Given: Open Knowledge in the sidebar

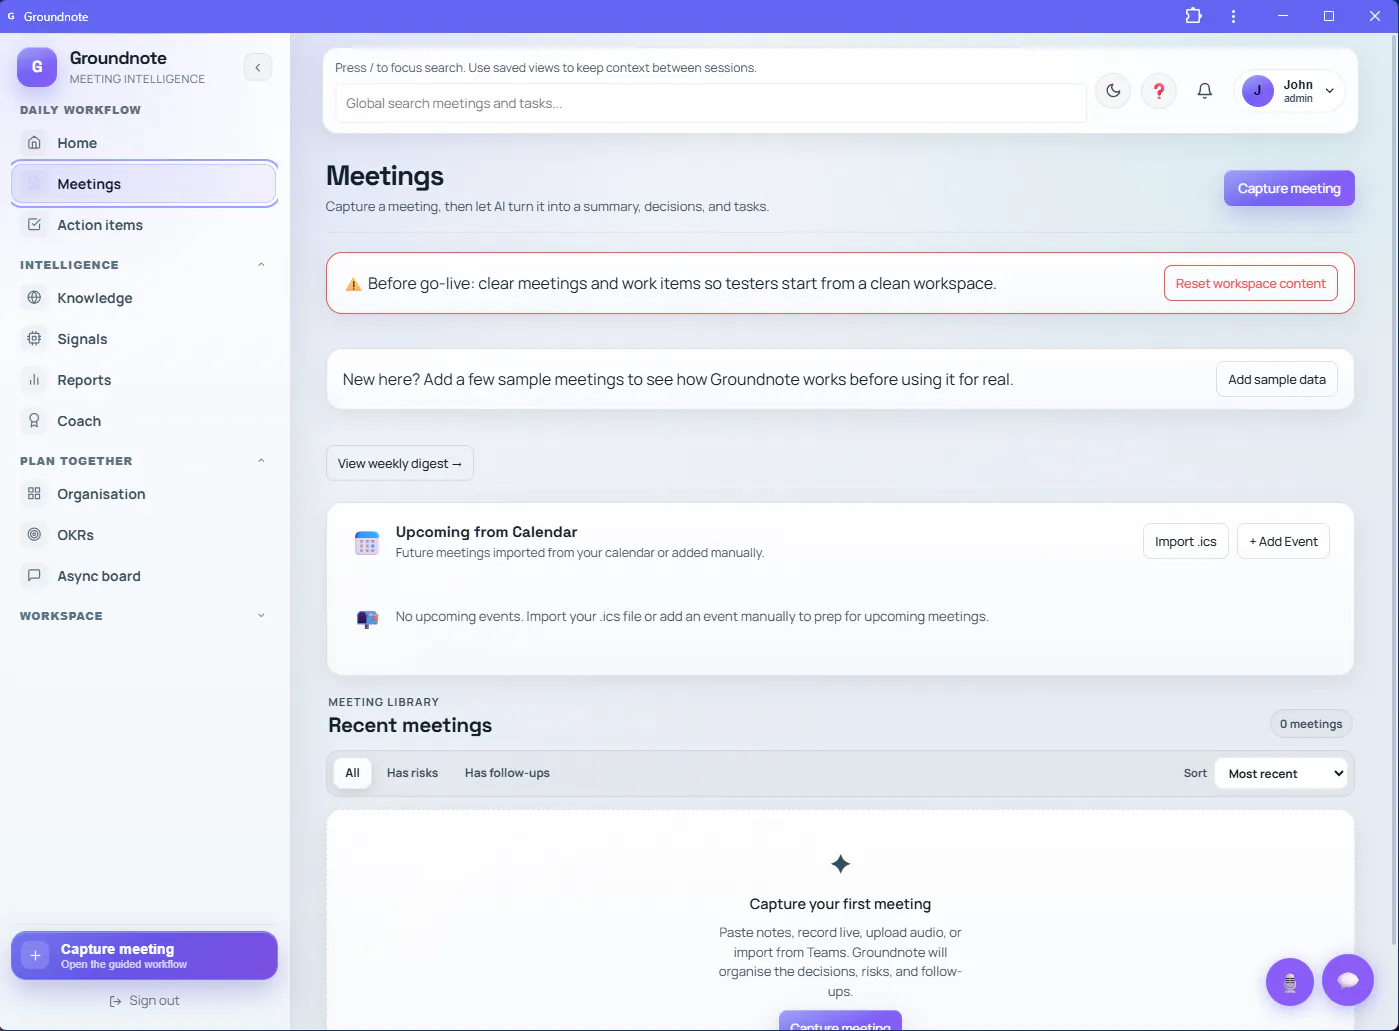Looking at the screenshot, I should click(x=144, y=298).
